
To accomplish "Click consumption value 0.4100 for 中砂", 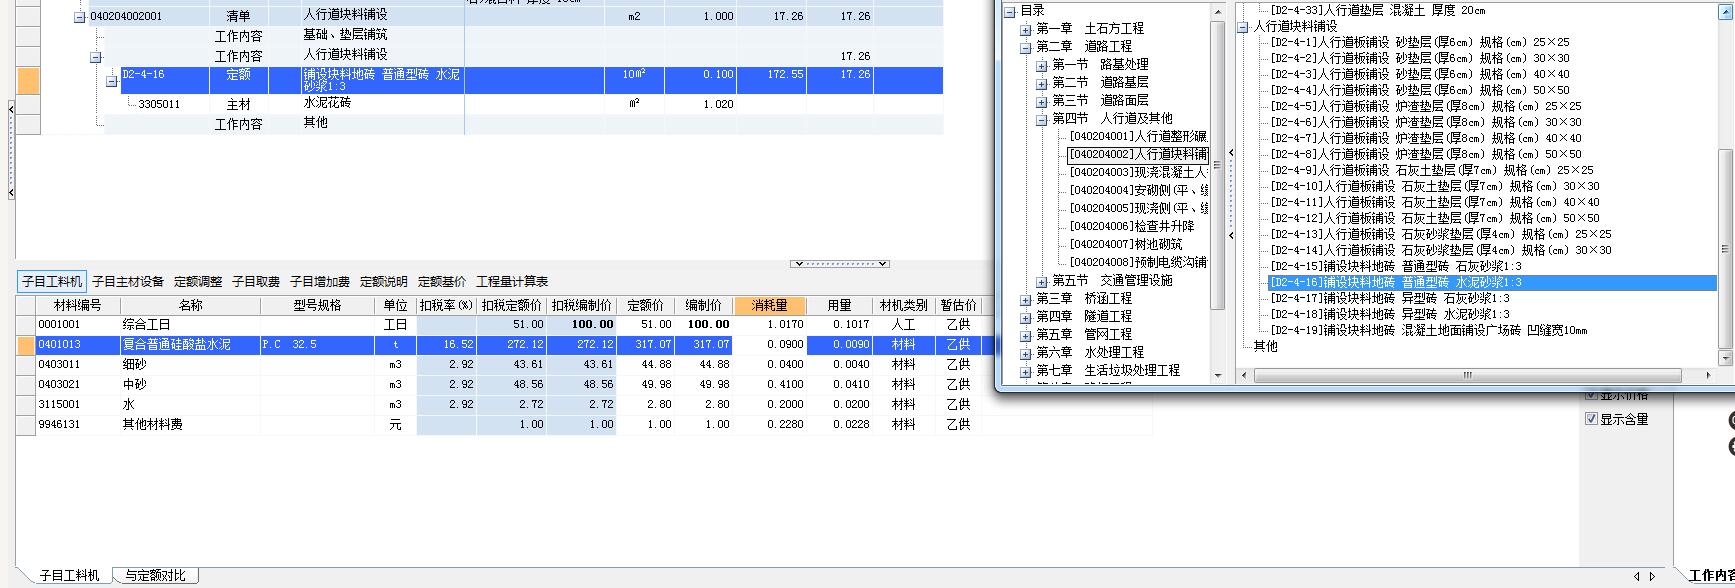I will click(769, 385).
